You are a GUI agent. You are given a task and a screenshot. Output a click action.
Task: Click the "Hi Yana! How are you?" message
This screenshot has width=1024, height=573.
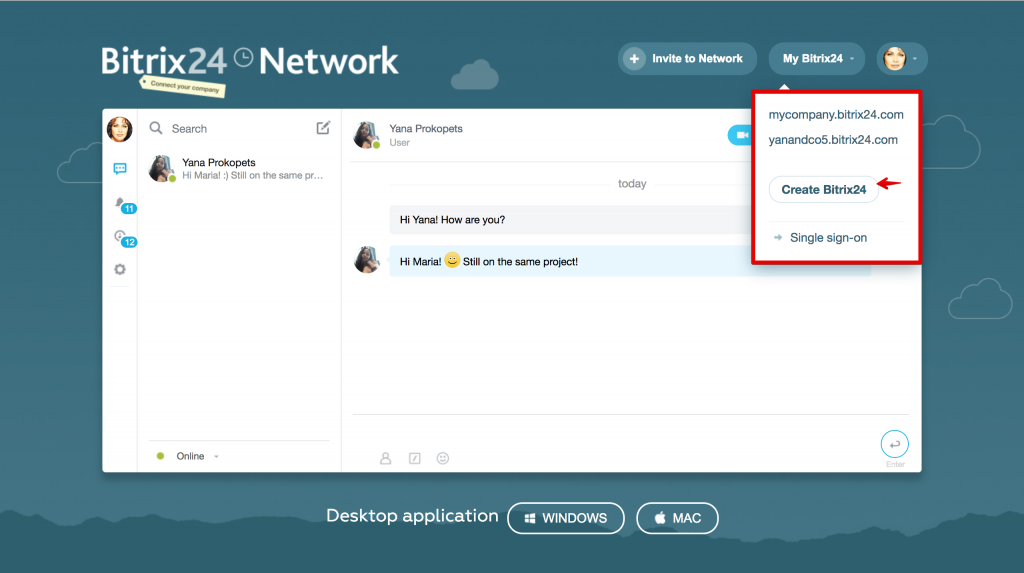click(x=570, y=220)
